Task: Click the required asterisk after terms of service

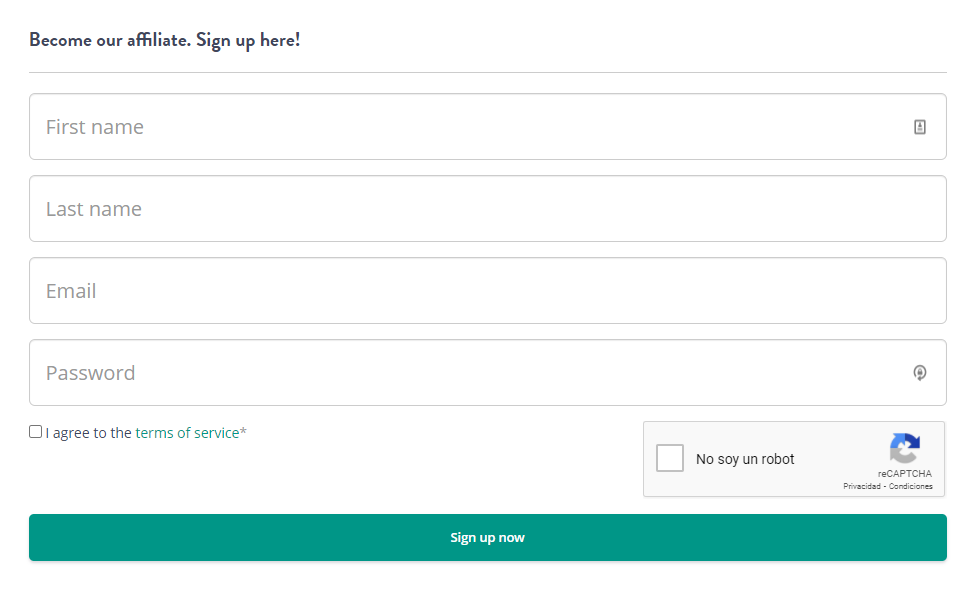Action: pyautogui.click(x=243, y=433)
